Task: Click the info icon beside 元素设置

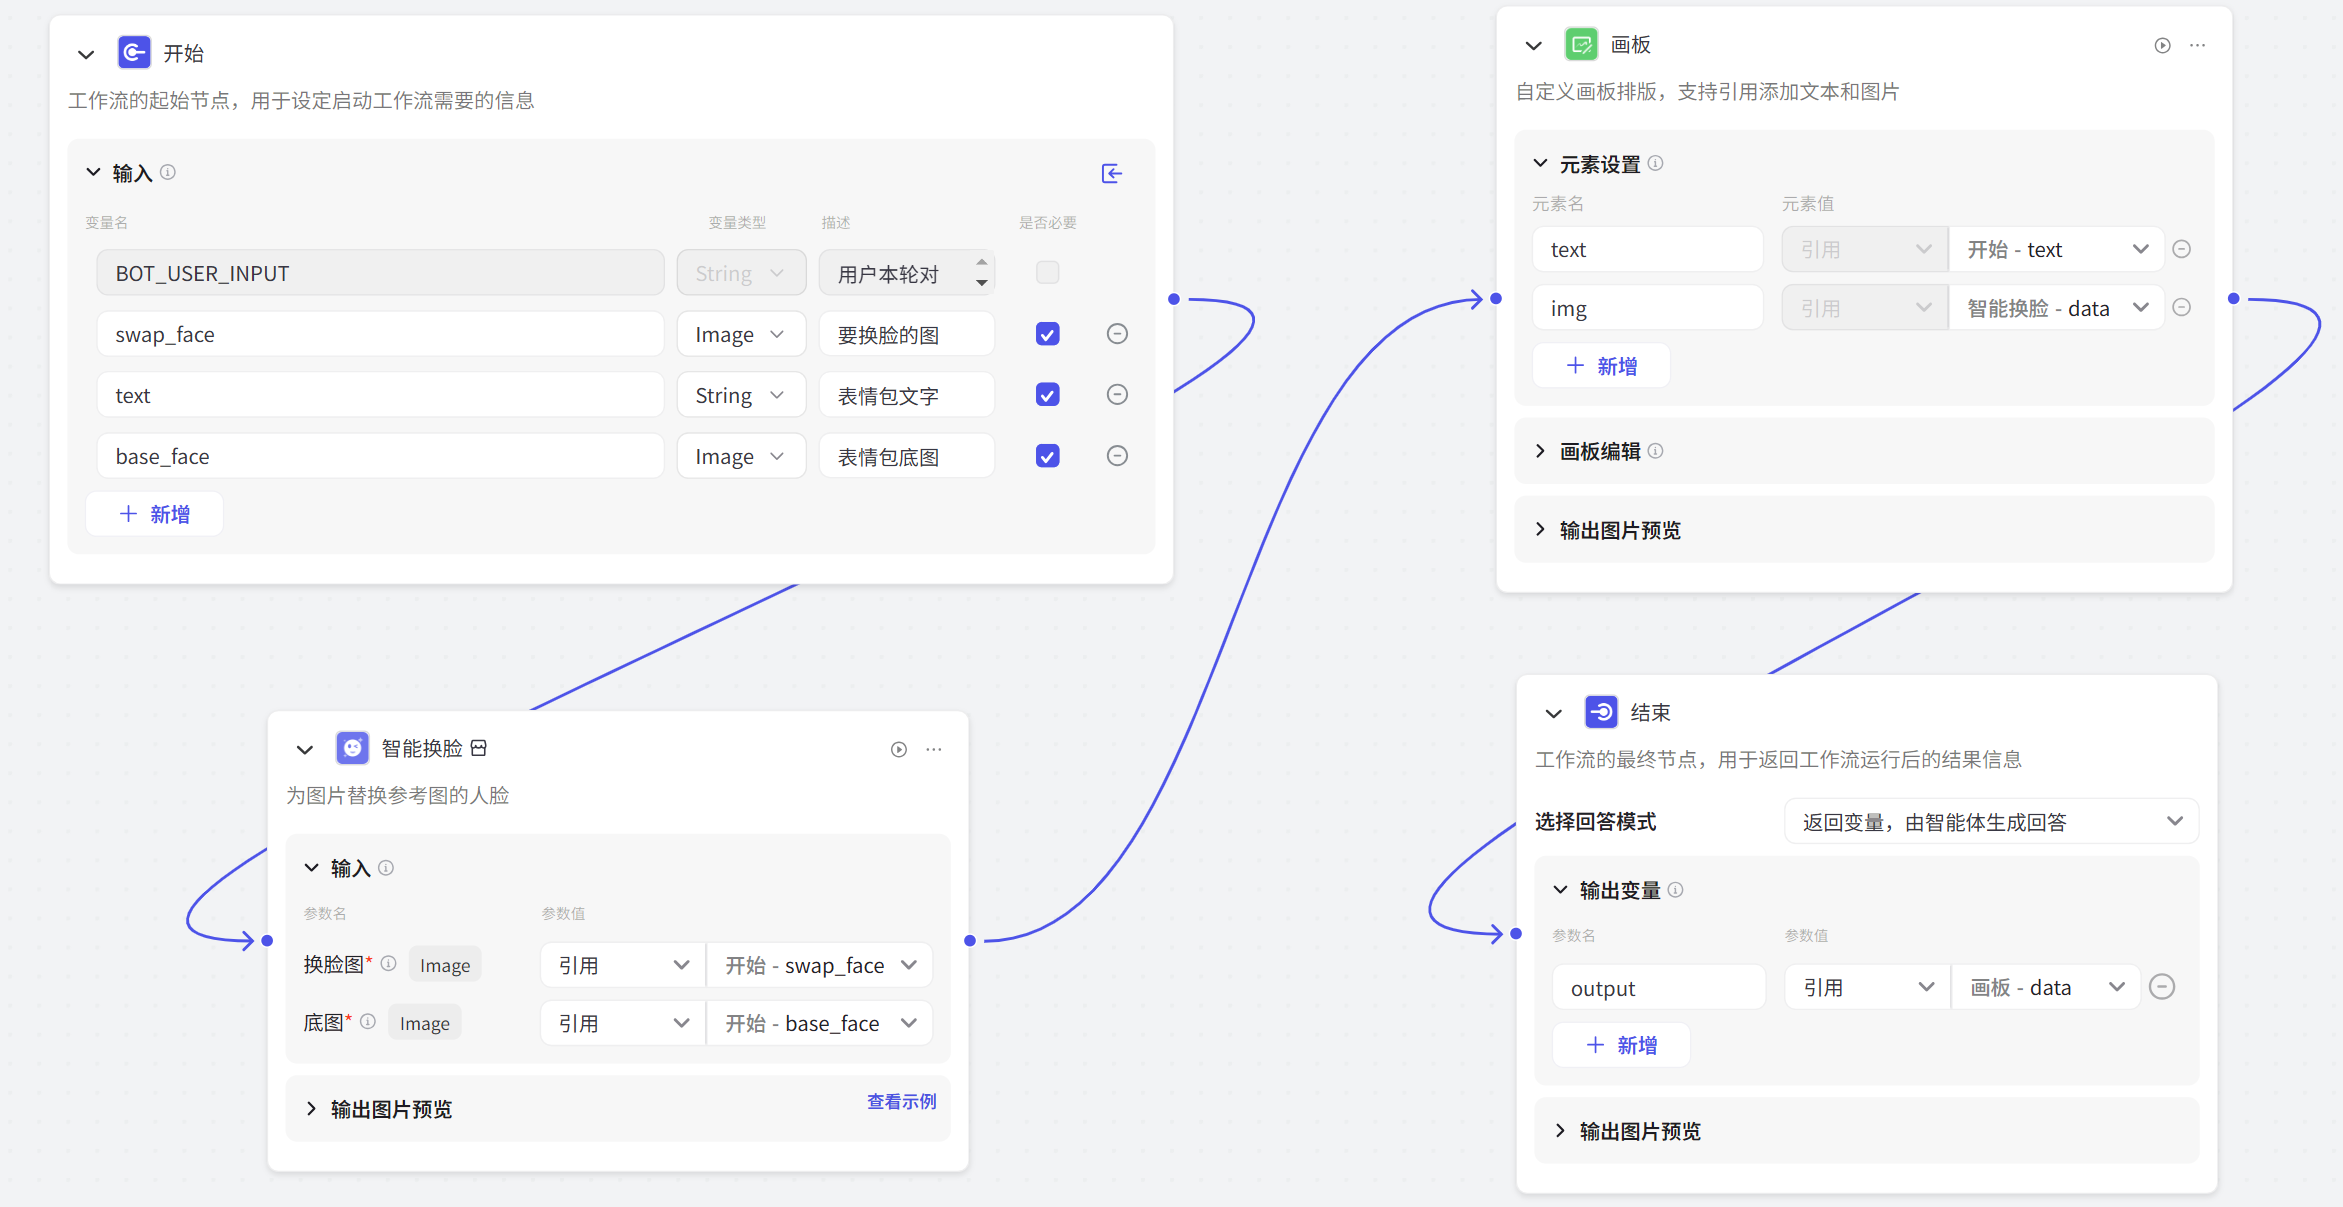Action: tap(1656, 164)
